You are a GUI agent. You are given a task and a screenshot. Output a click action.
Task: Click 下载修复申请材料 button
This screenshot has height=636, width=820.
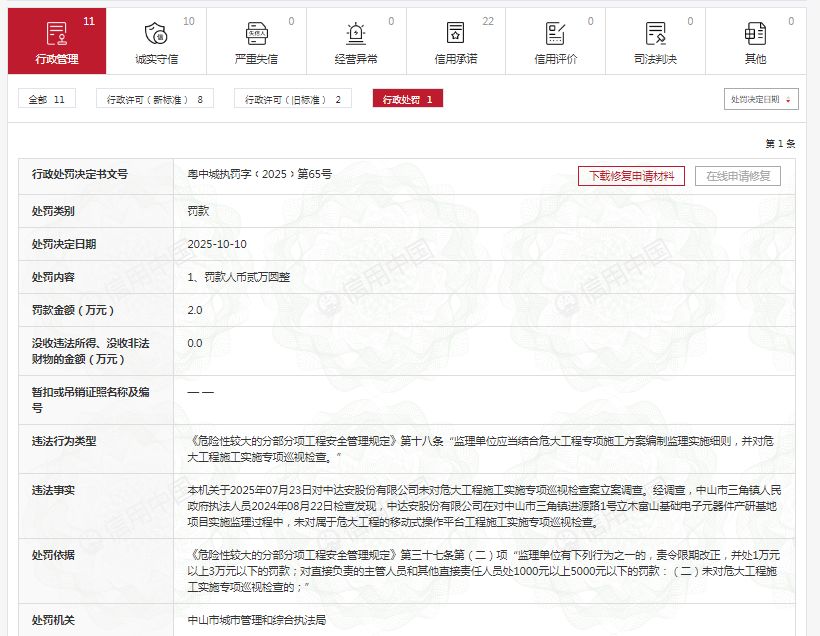[631, 176]
